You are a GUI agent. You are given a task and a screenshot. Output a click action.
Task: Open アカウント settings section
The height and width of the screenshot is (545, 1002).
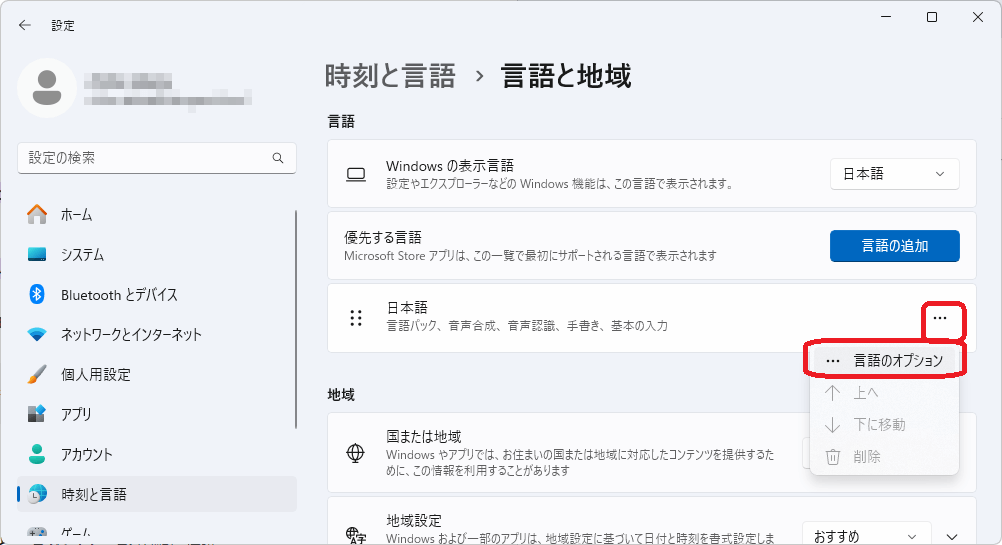pos(86,454)
